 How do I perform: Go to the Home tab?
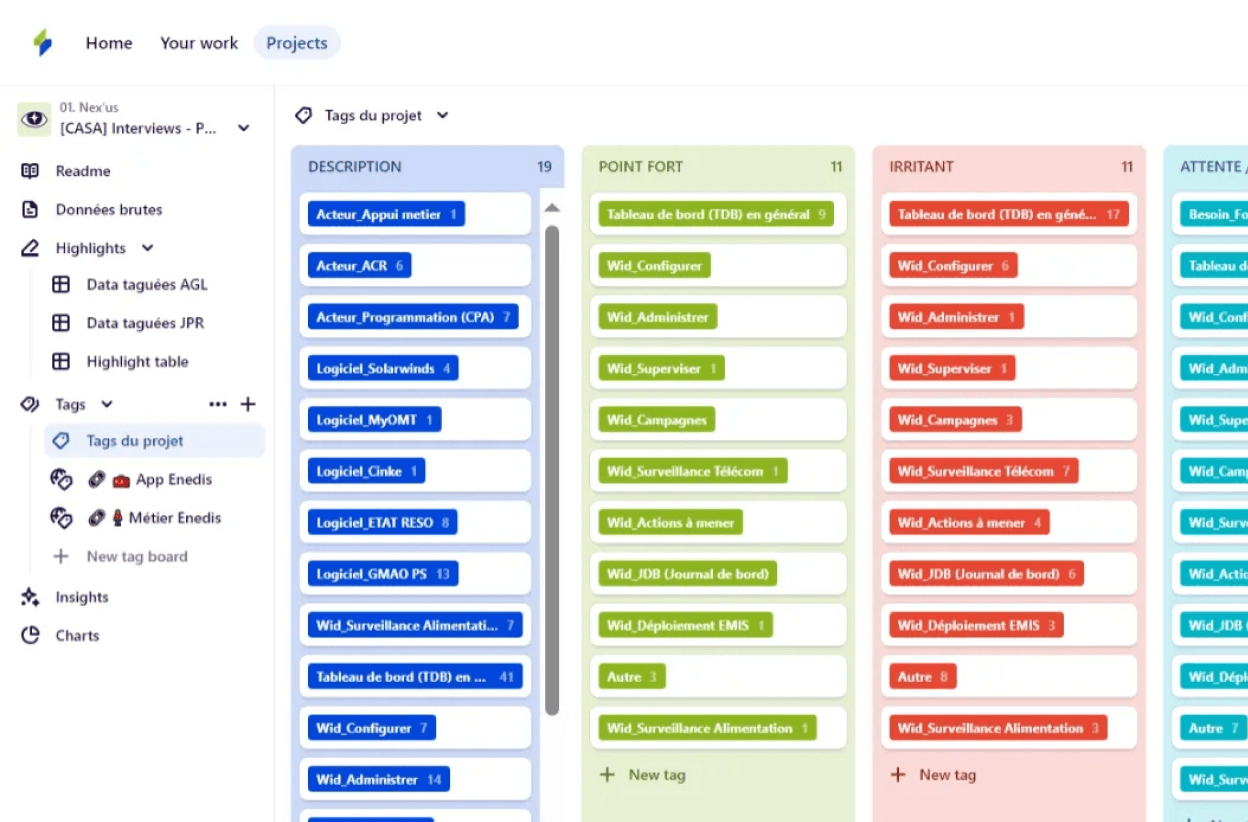[109, 43]
